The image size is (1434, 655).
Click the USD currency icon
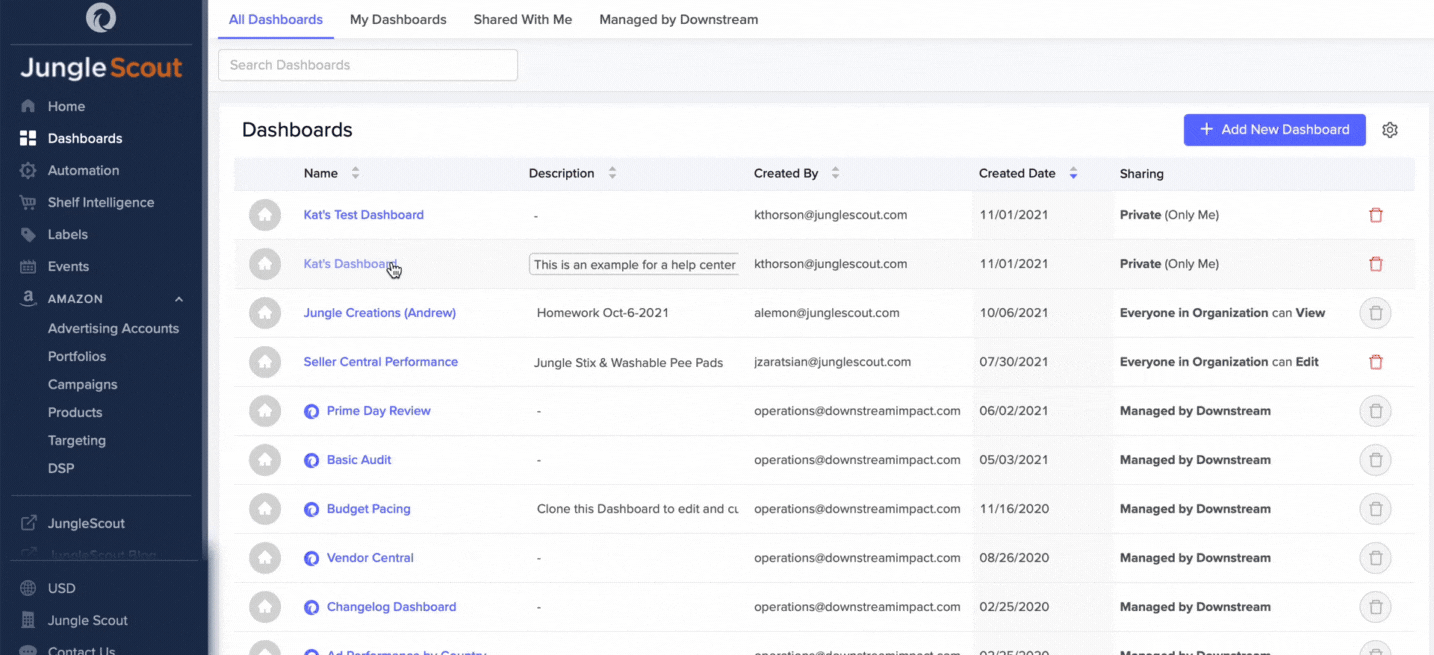[x=28, y=588]
